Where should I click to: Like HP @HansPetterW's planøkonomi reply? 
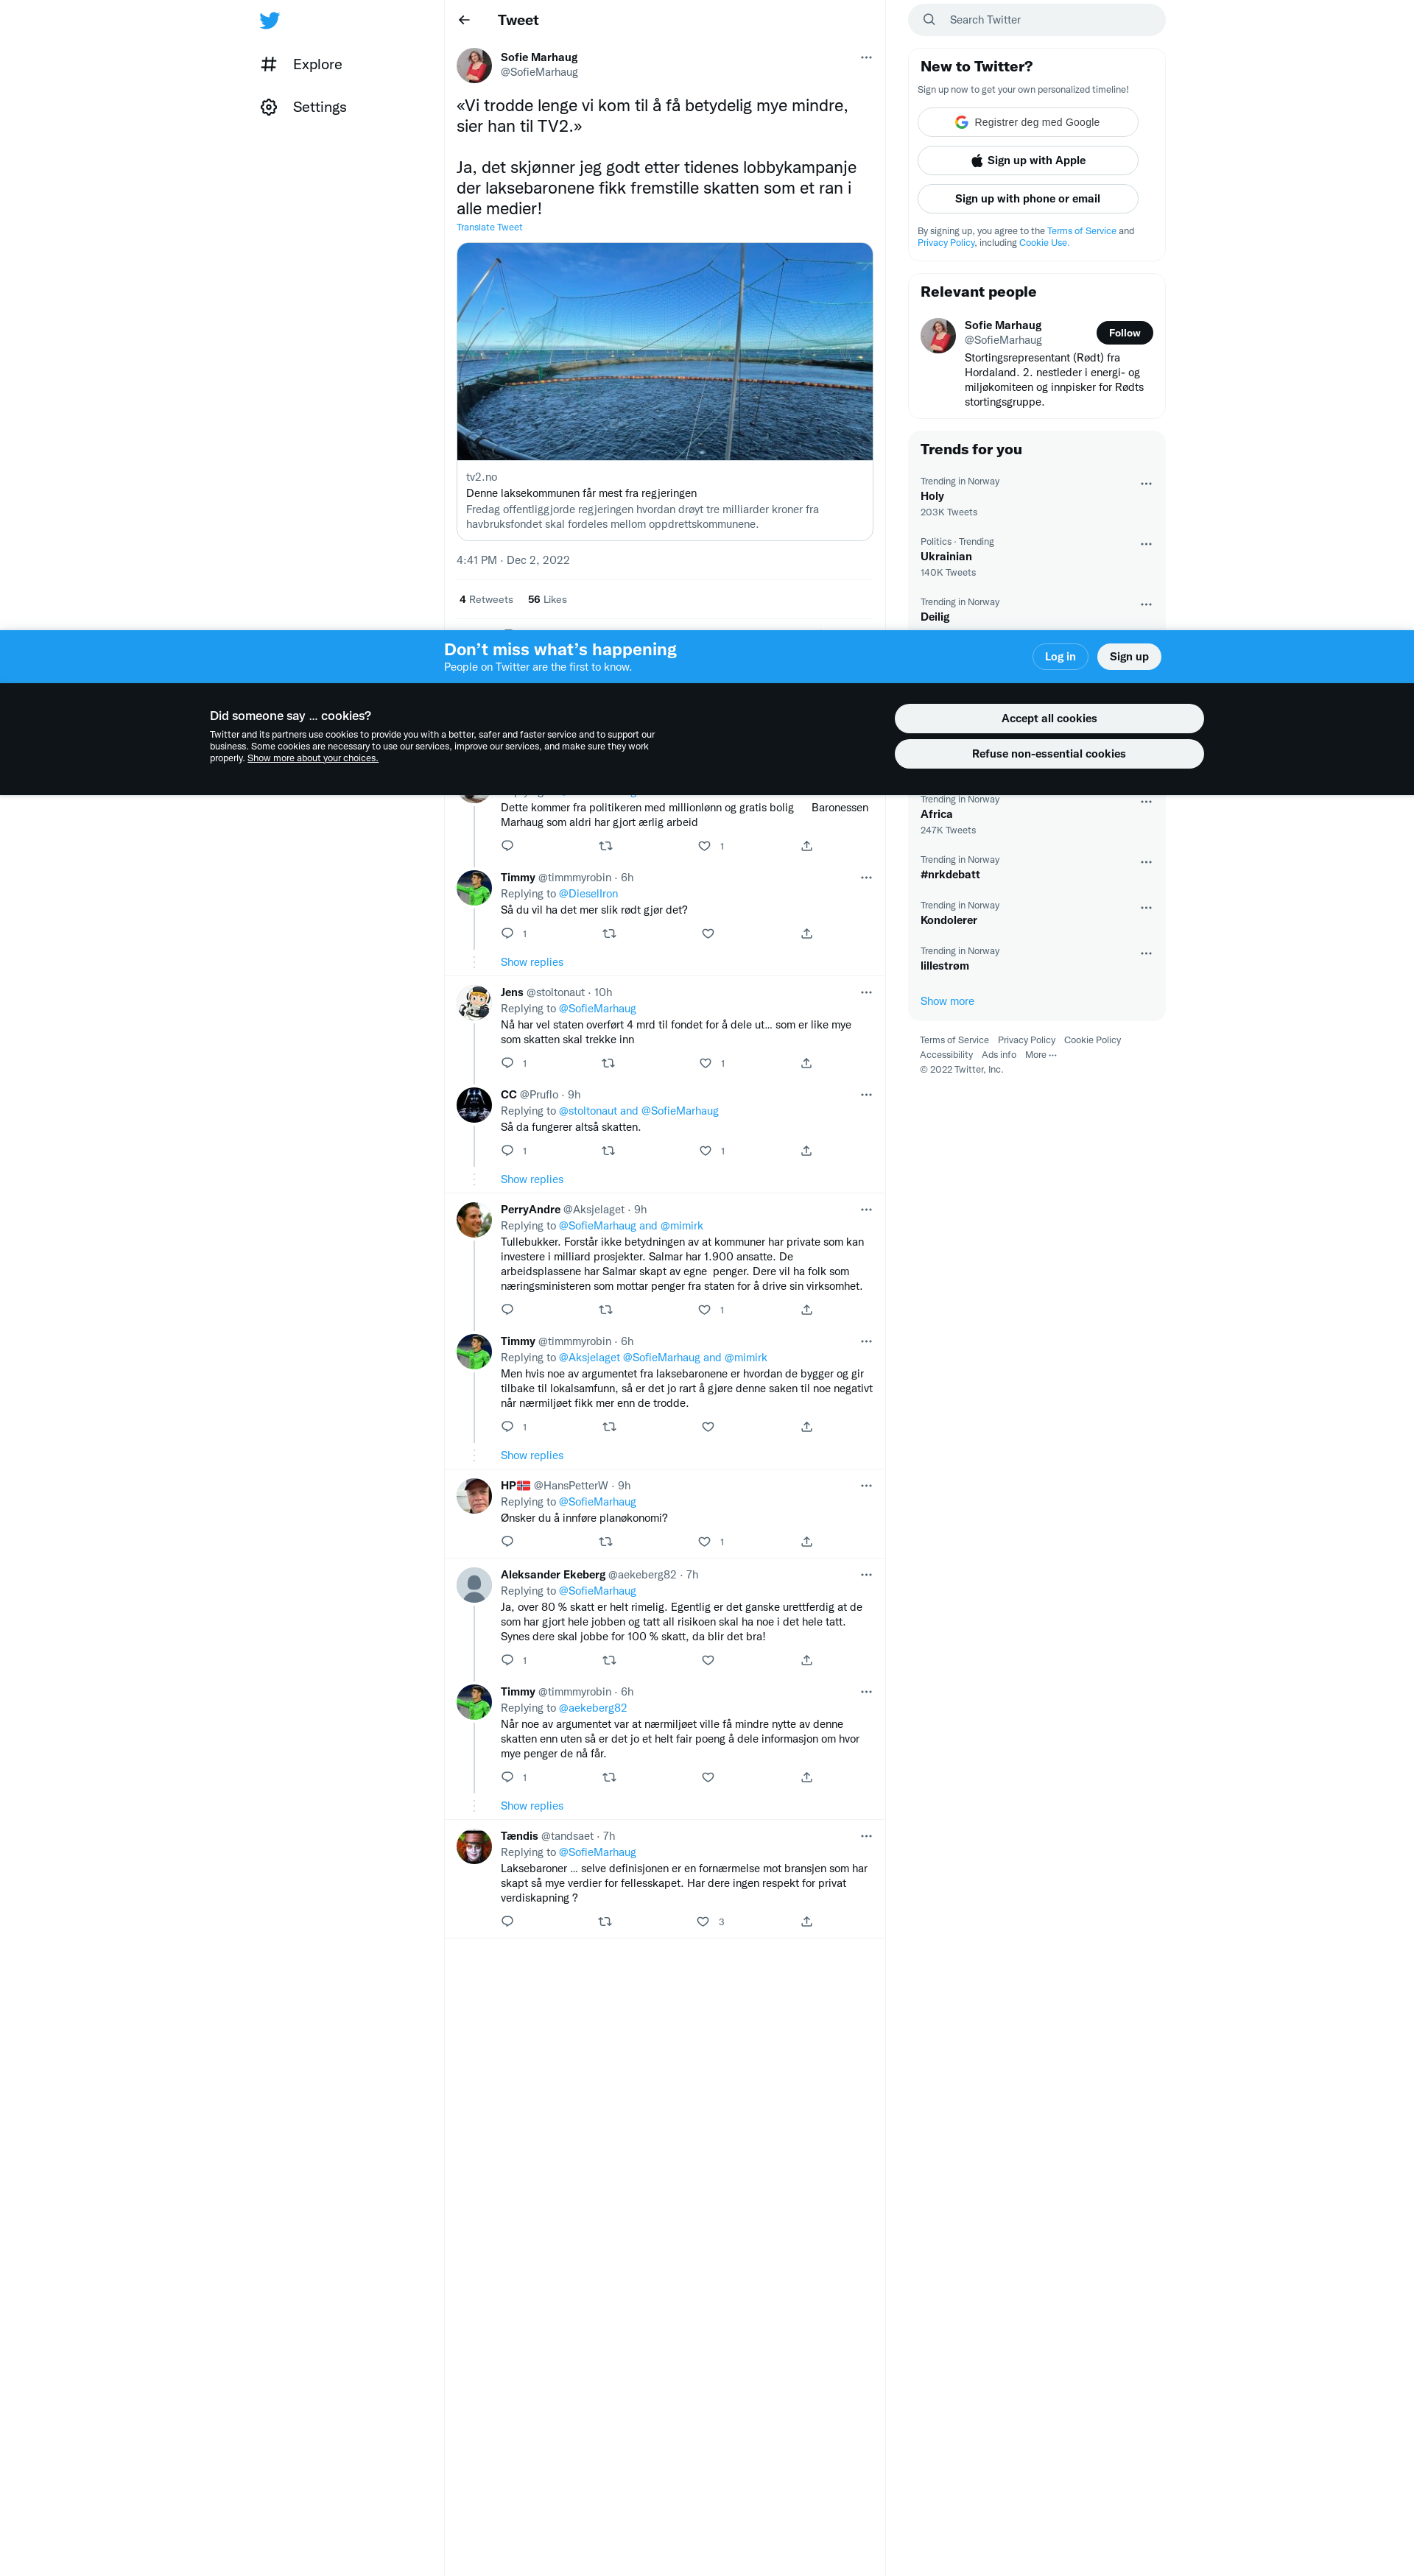pos(704,1542)
